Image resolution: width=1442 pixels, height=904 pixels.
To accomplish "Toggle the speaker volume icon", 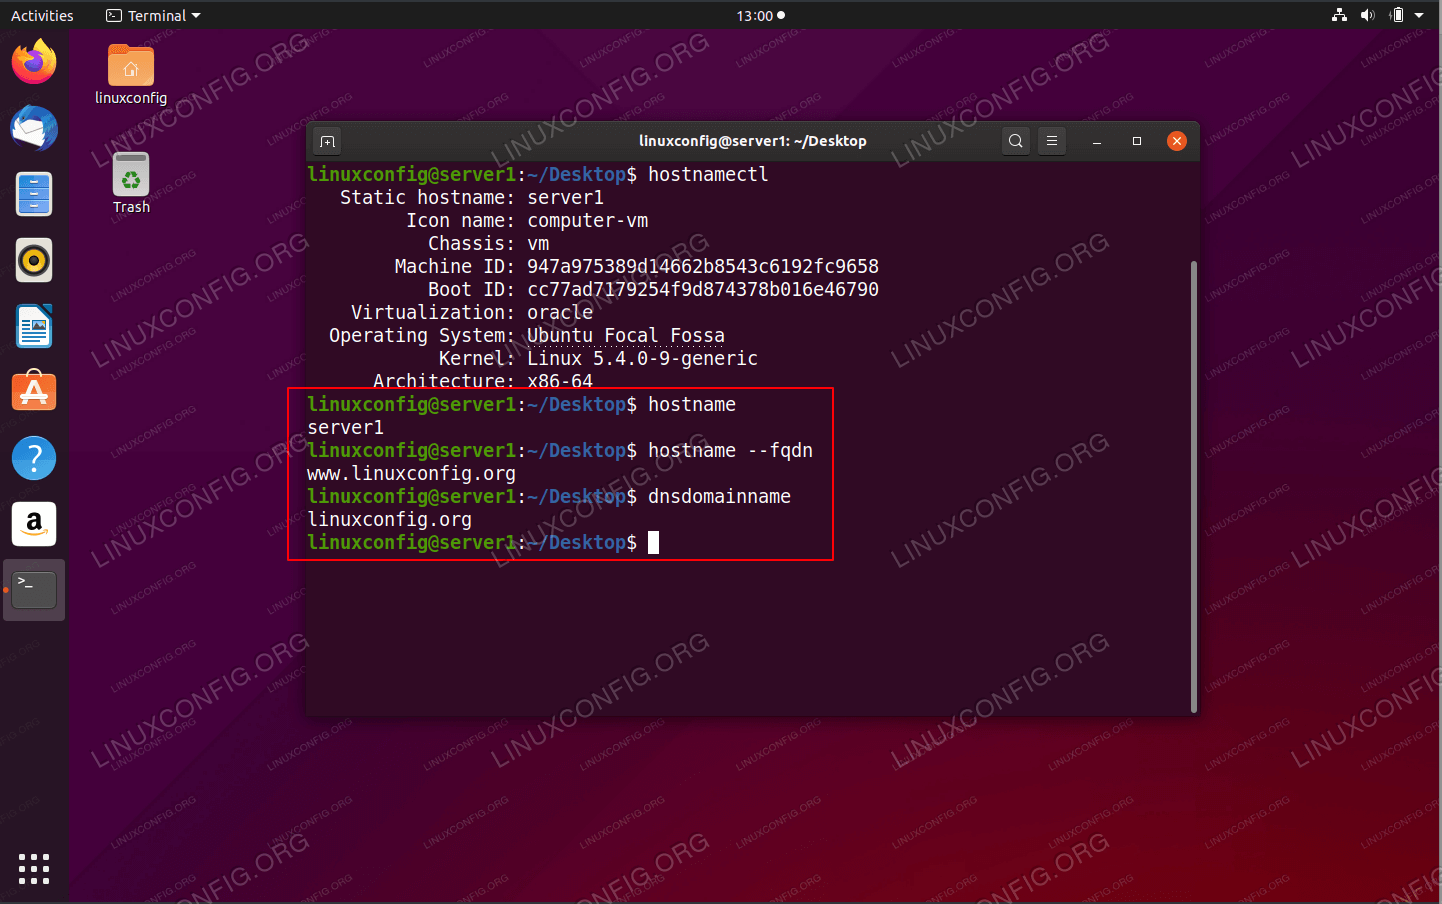I will (1367, 15).
